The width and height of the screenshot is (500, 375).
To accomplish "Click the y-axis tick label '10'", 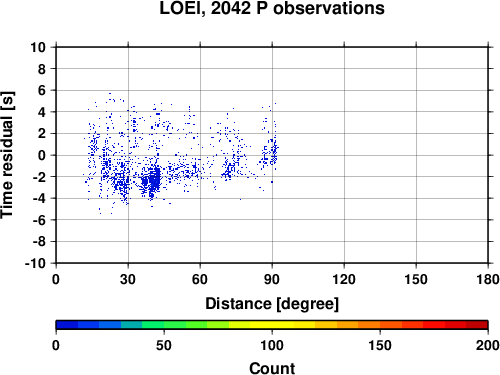I will 38,47.
